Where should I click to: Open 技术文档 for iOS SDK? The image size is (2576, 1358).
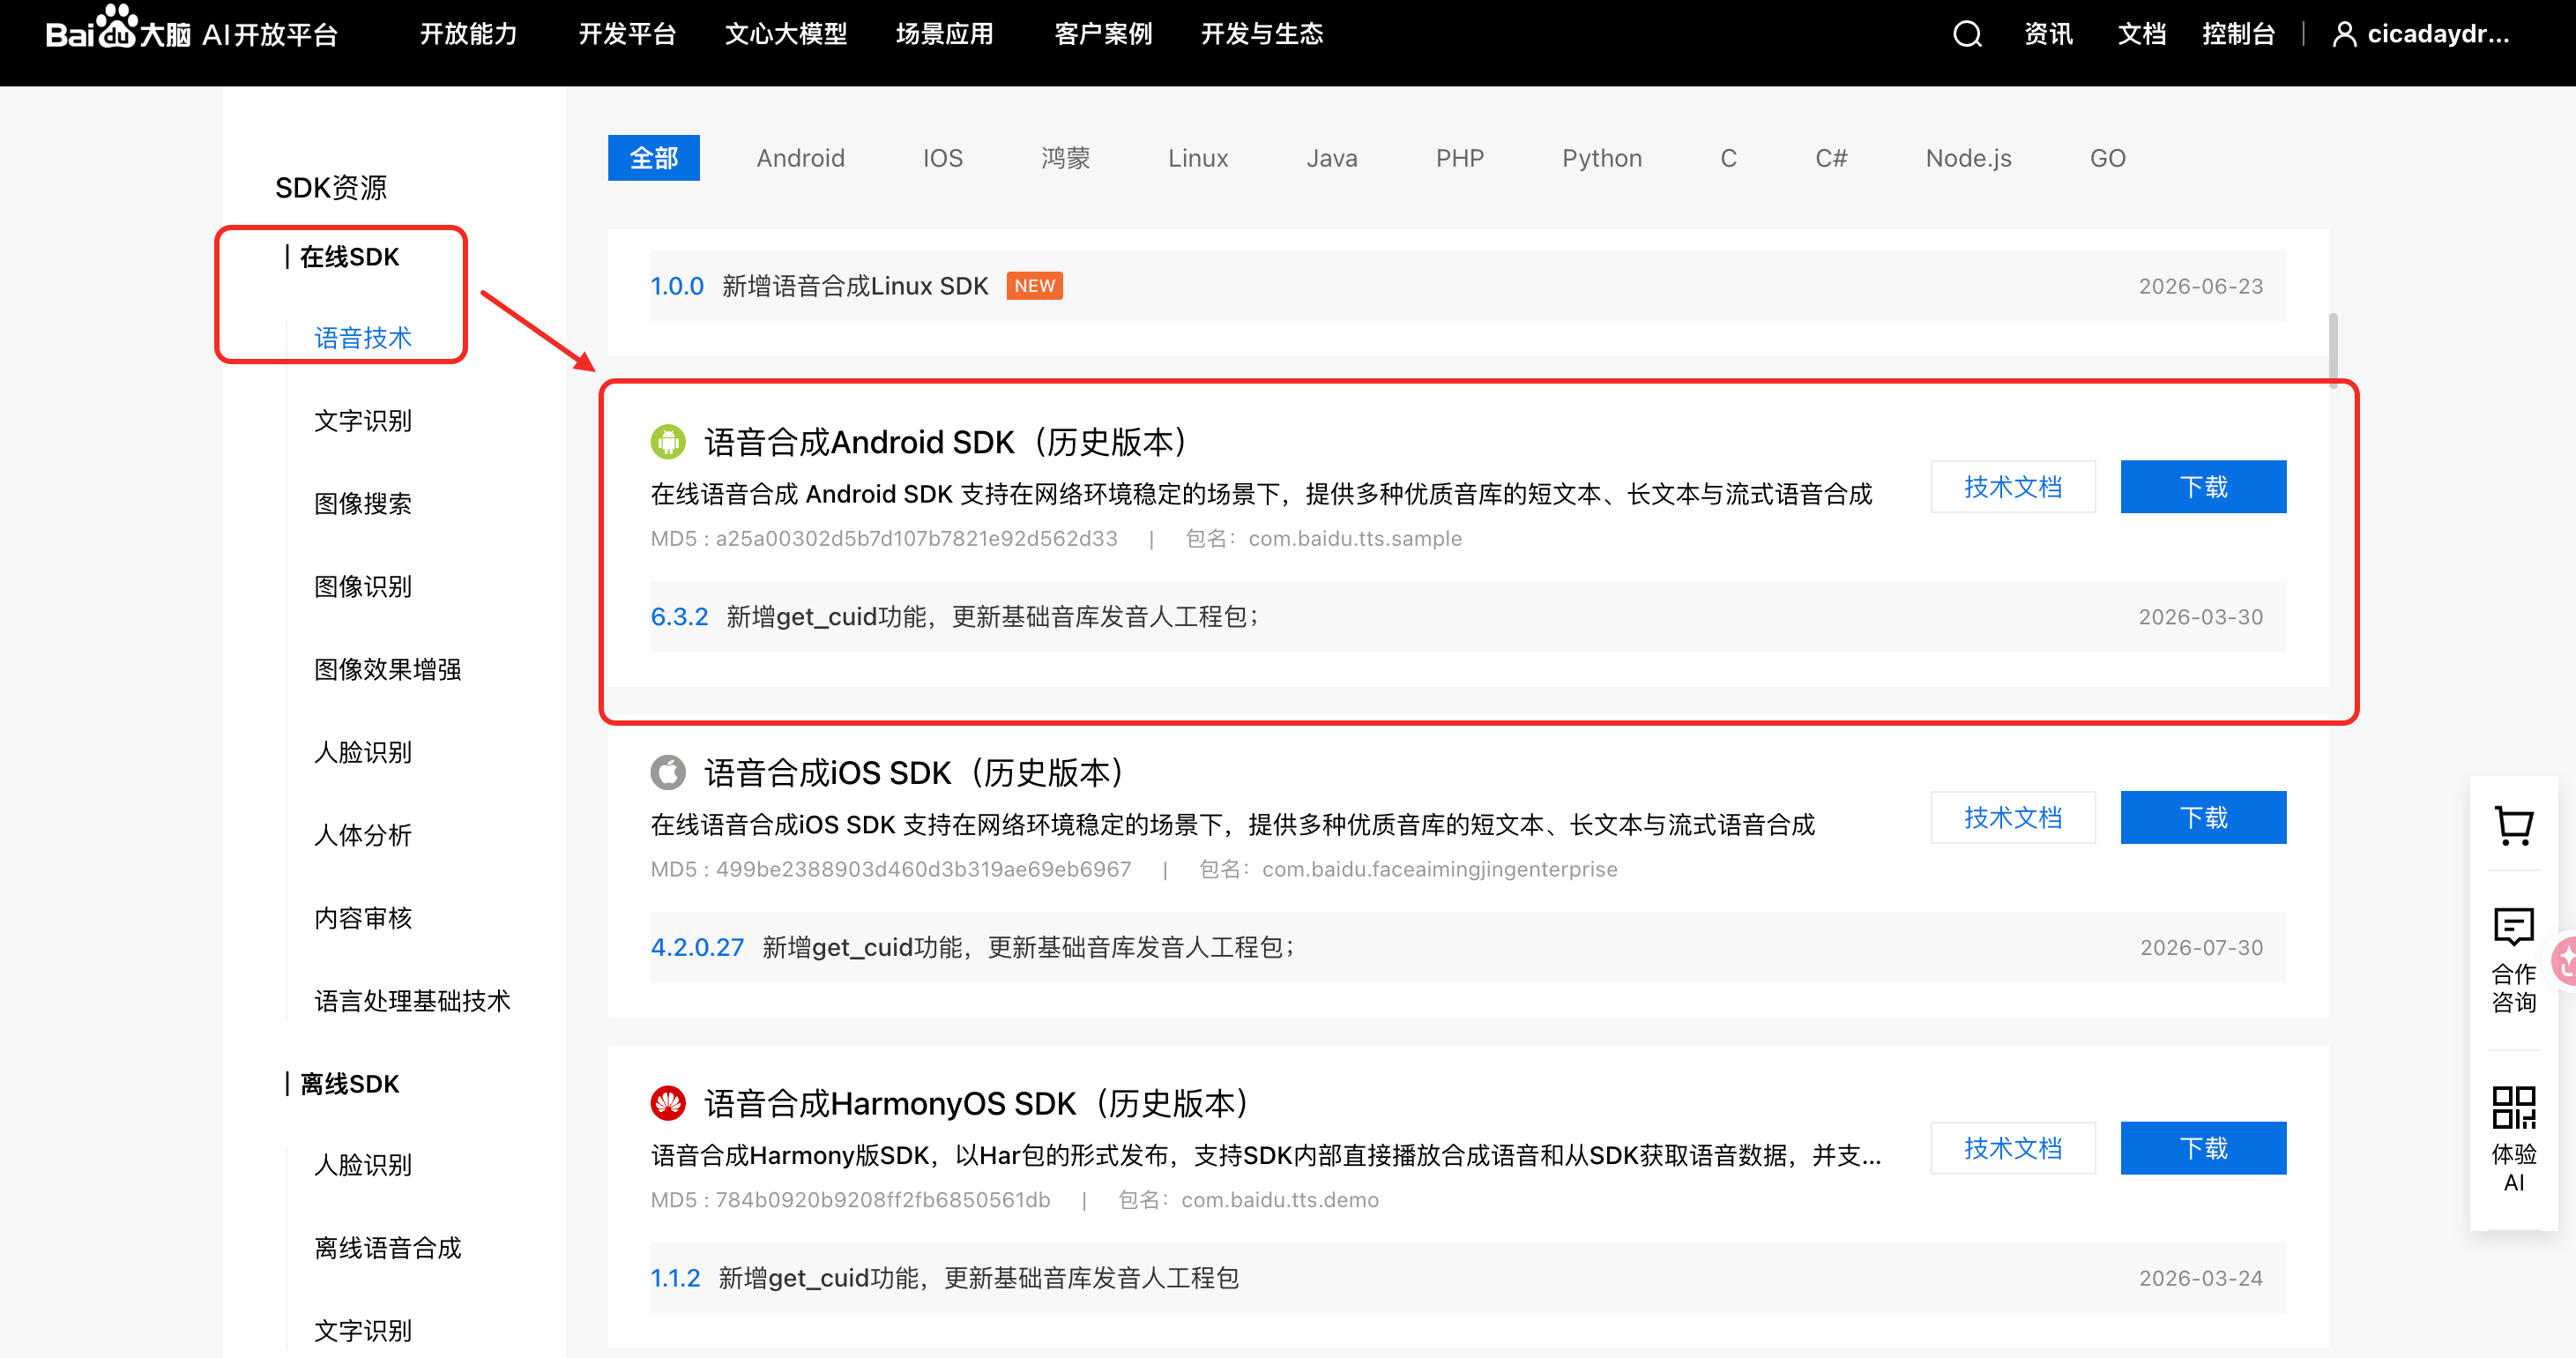pos(2012,818)
